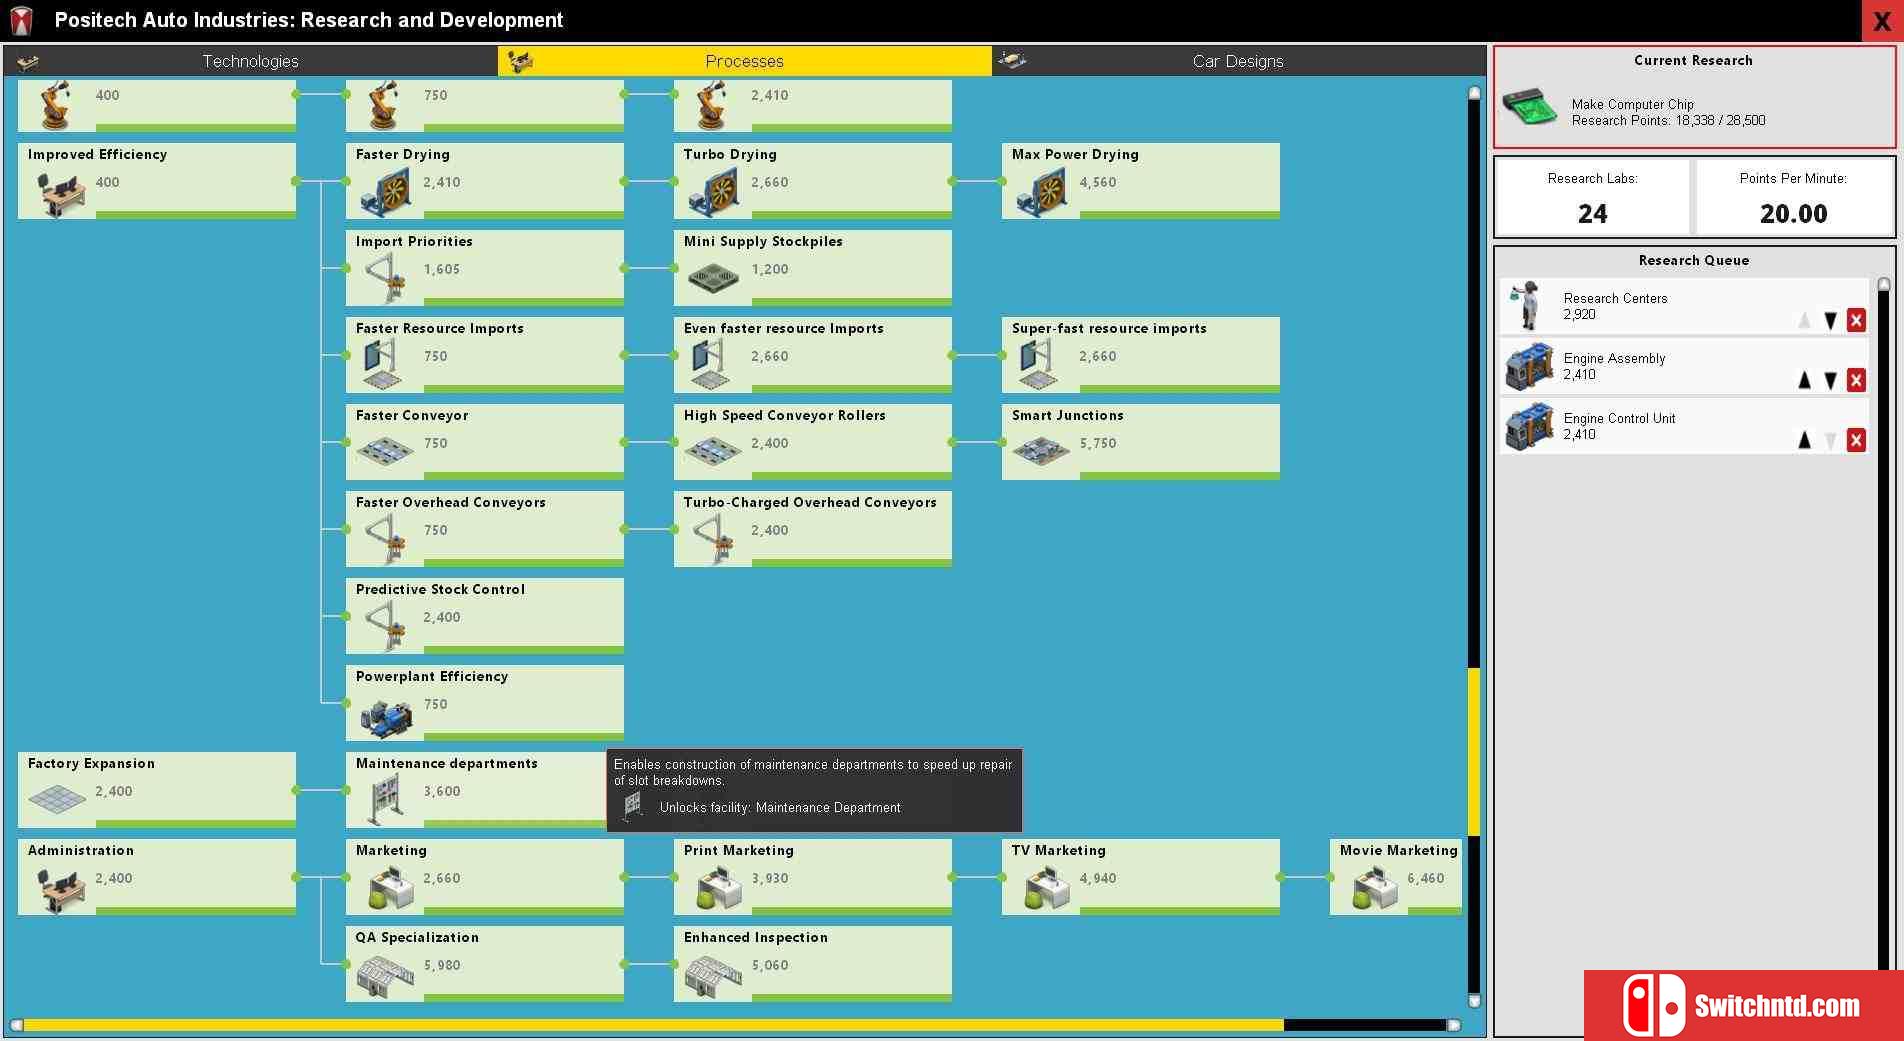The width and height of the screenshot is (1904, 1041).
Task: Open the Processes tab
Action: tap(744, 61)
